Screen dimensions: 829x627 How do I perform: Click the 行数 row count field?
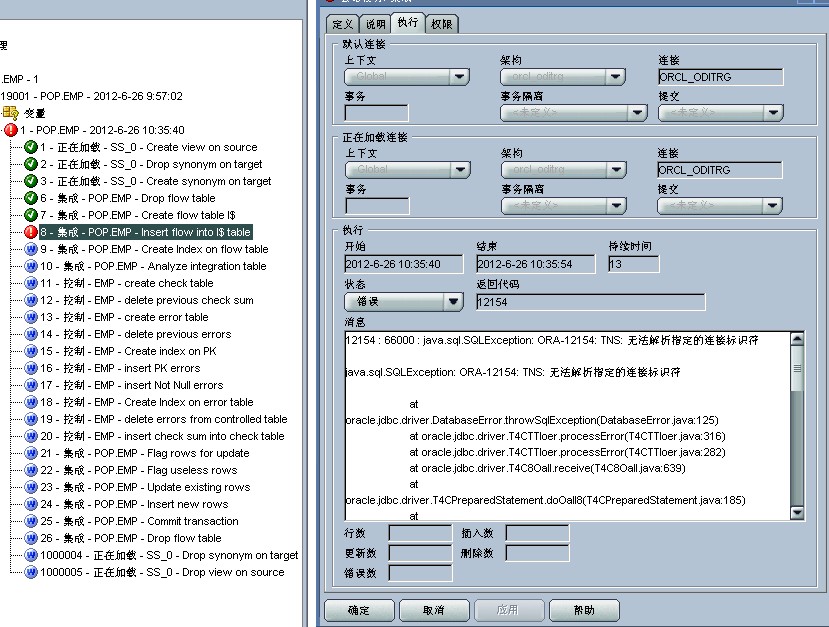point(420,533)
